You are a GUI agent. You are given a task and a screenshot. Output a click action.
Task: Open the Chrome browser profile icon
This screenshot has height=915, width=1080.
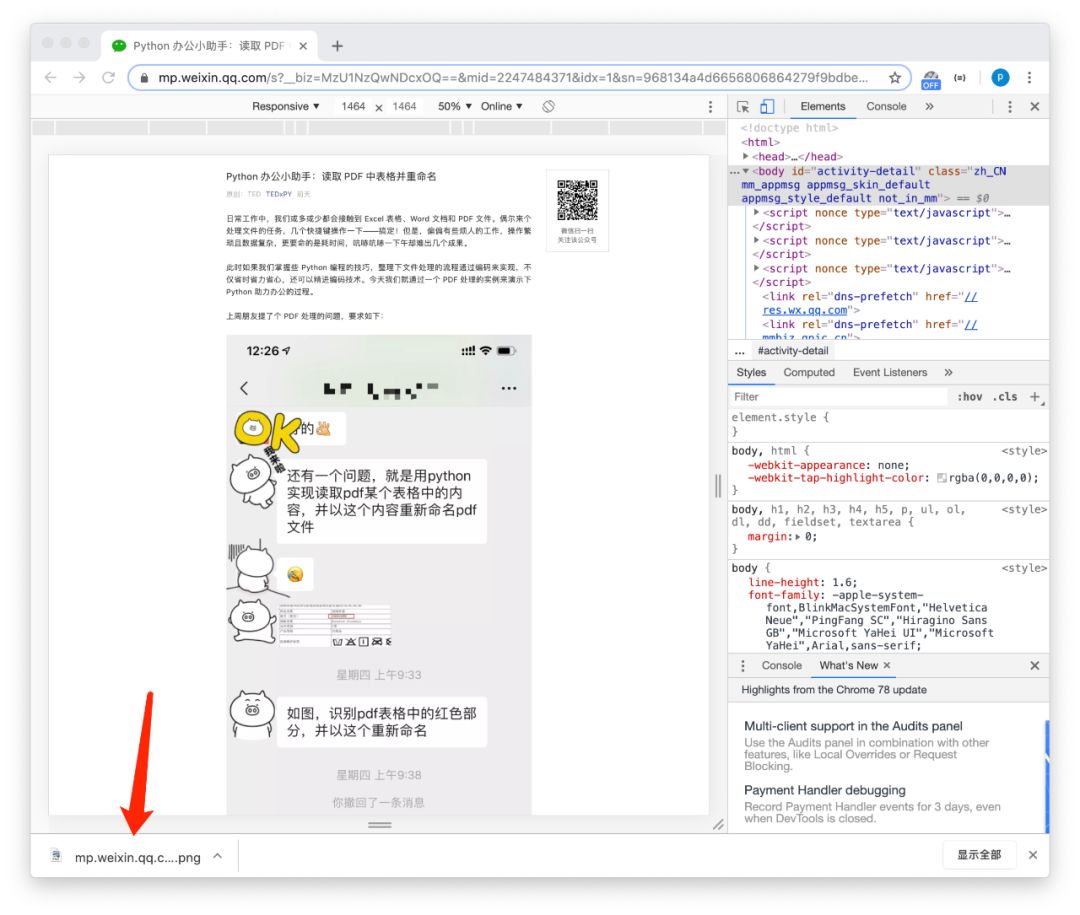(1001, 77)
